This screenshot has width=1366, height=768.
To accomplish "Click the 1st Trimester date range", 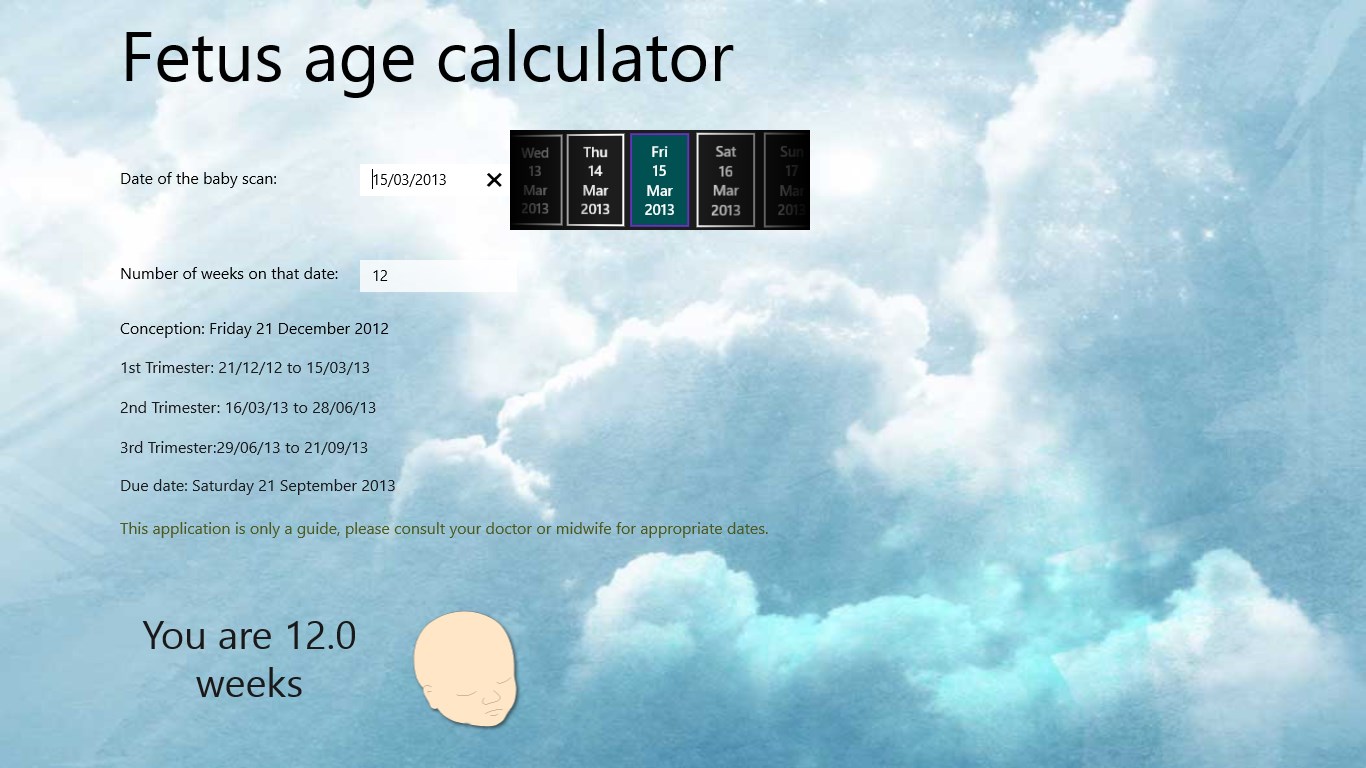I will click(245, 368).
